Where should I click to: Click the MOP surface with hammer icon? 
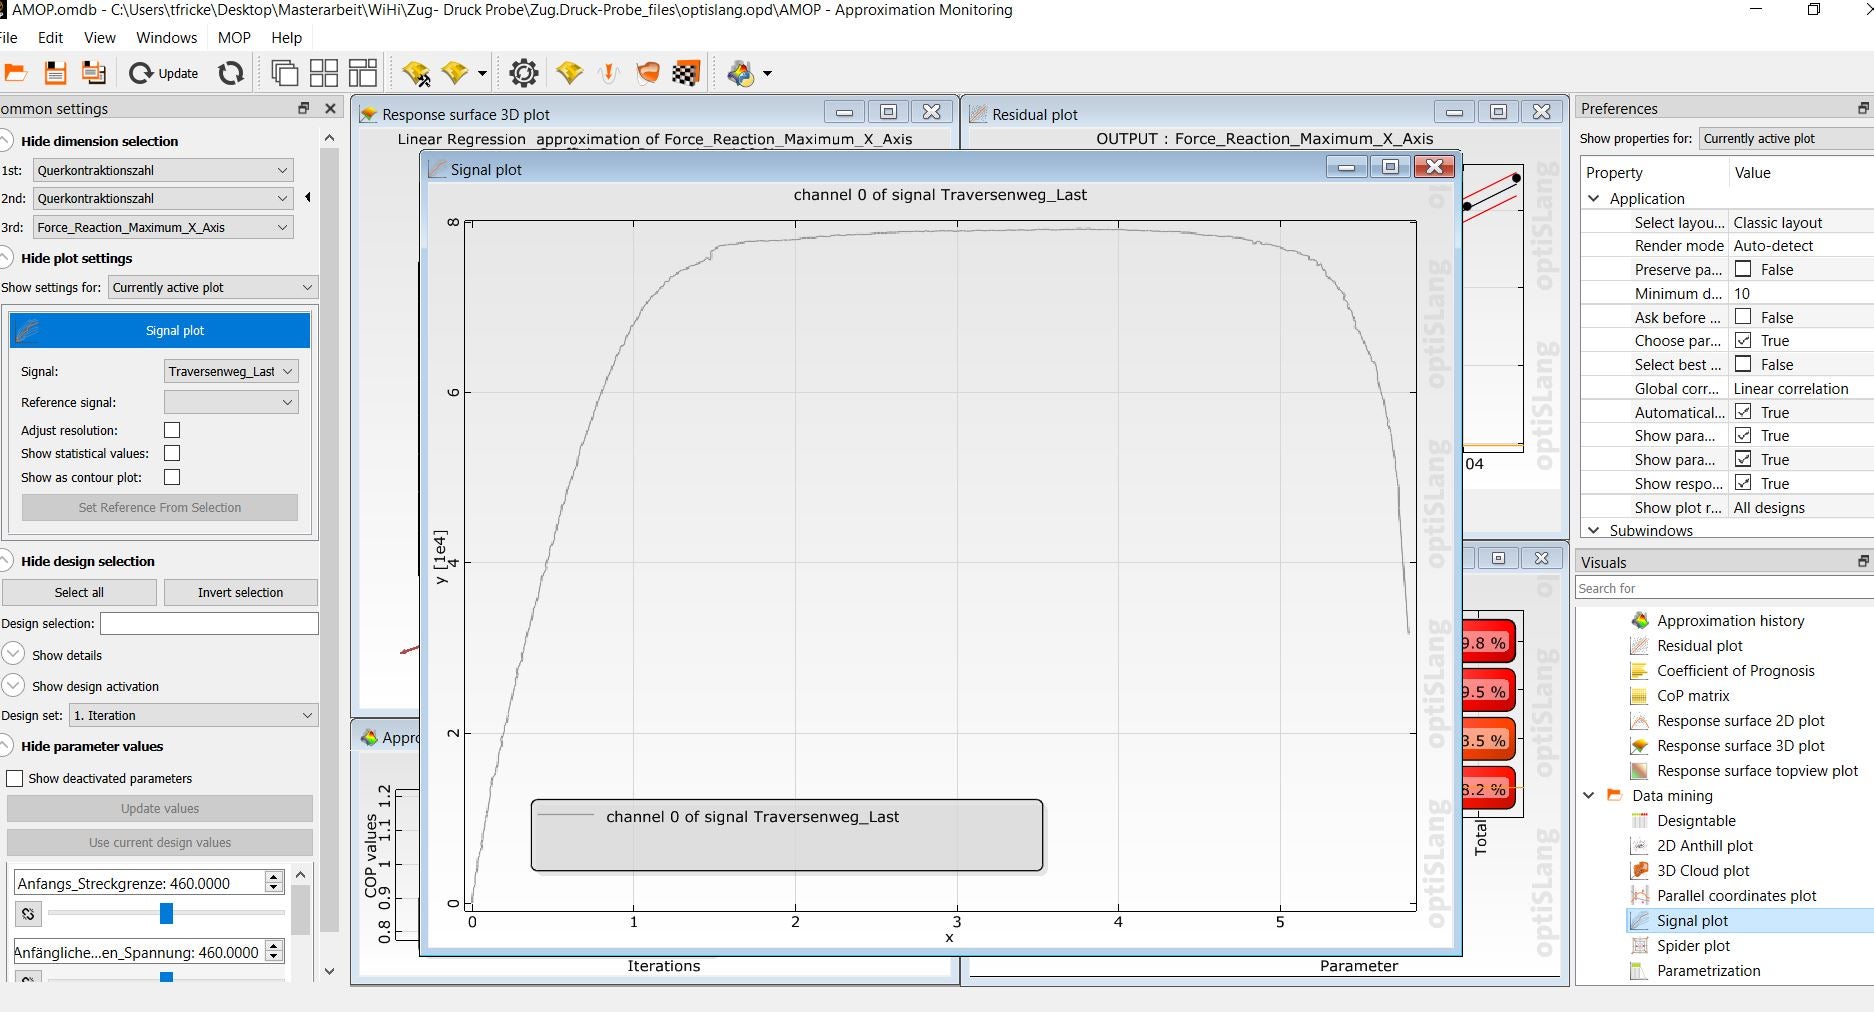(416, 73)
